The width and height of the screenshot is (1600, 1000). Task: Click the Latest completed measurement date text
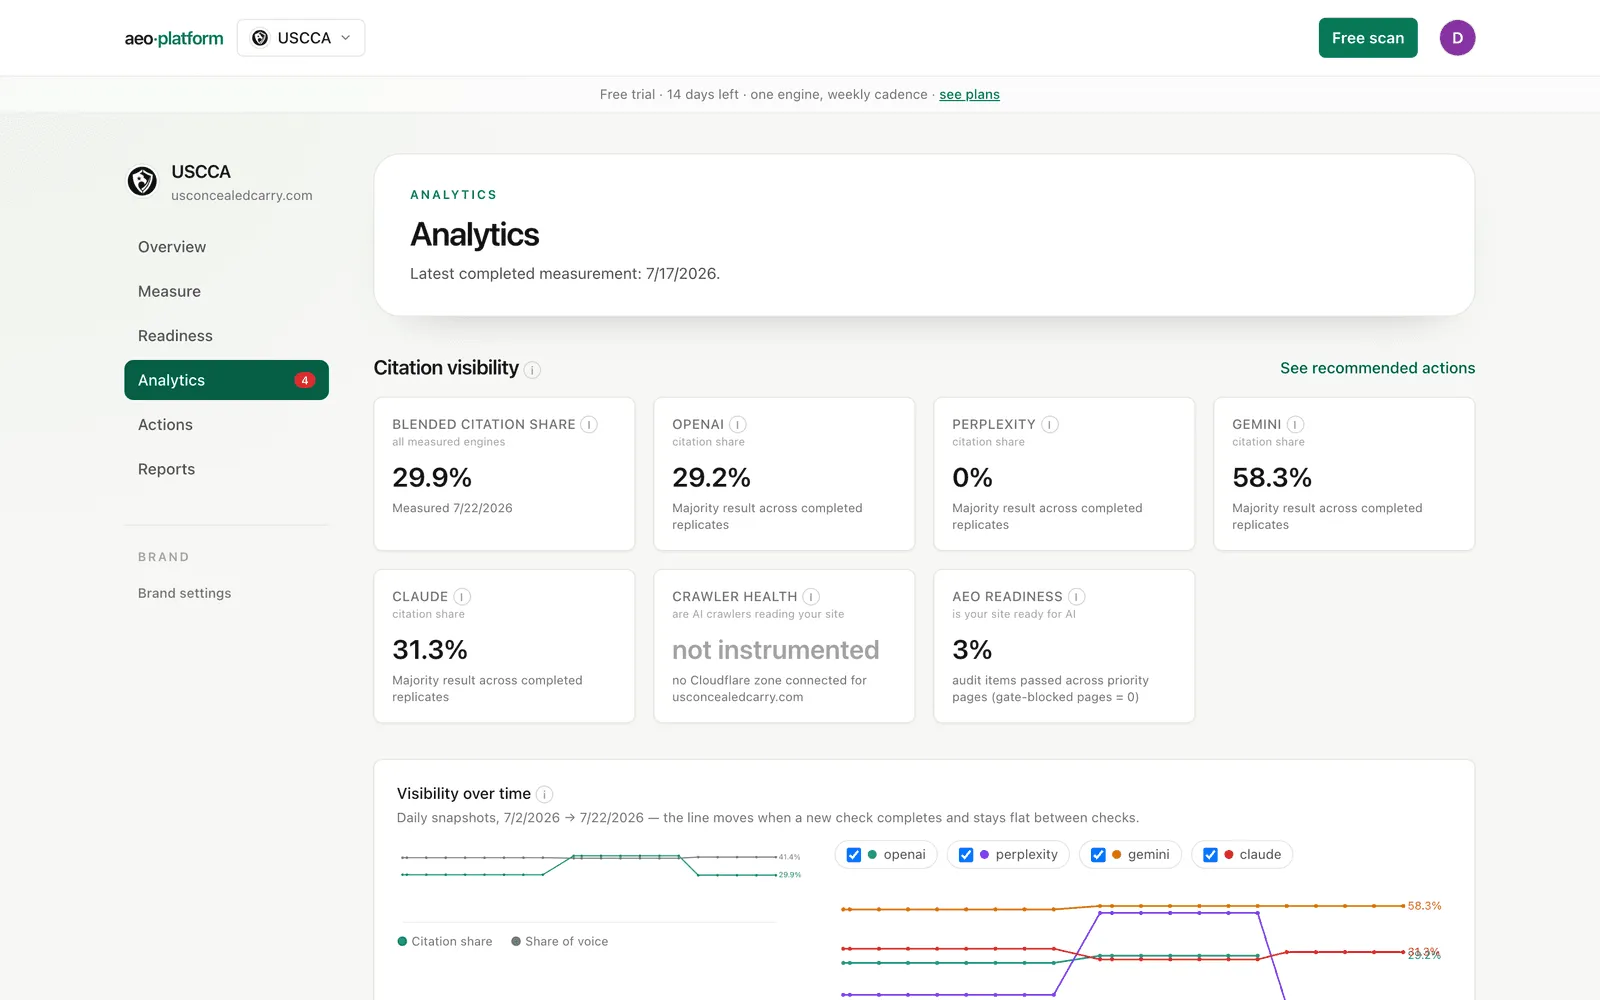point(565,274)
